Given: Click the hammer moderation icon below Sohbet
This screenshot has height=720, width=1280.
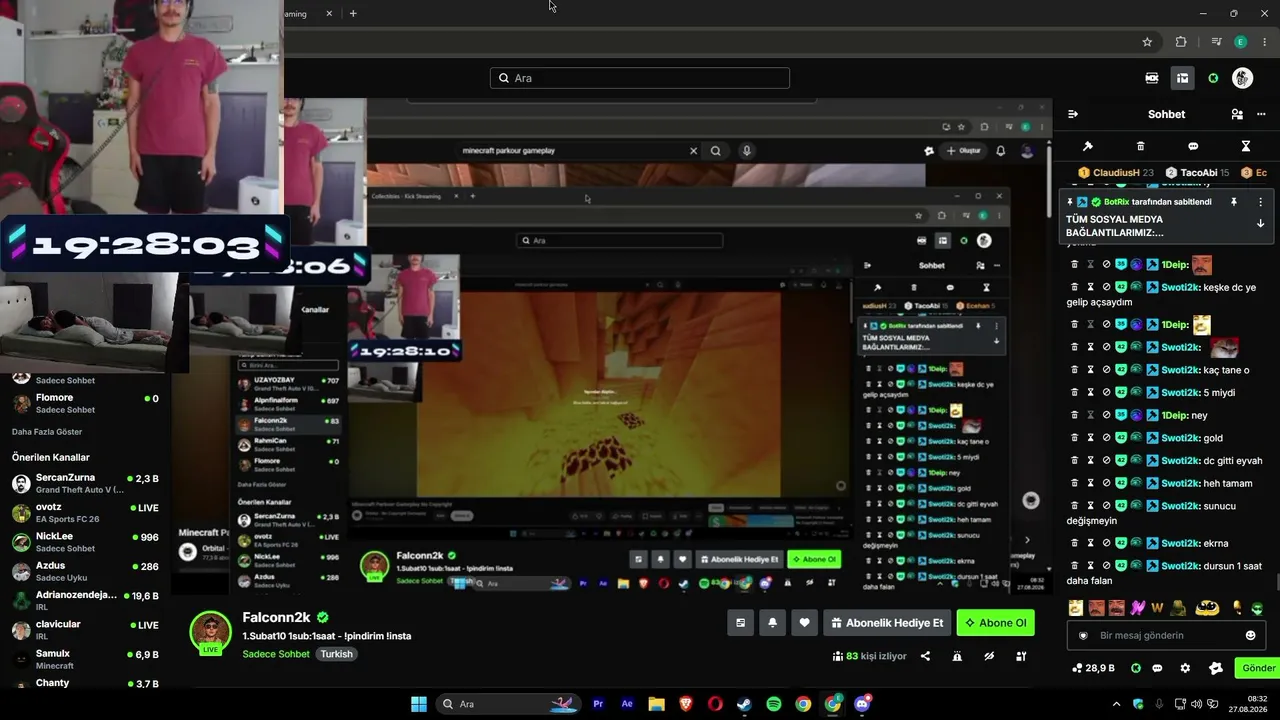Looking at the screenshot, I should [1088, 146].
